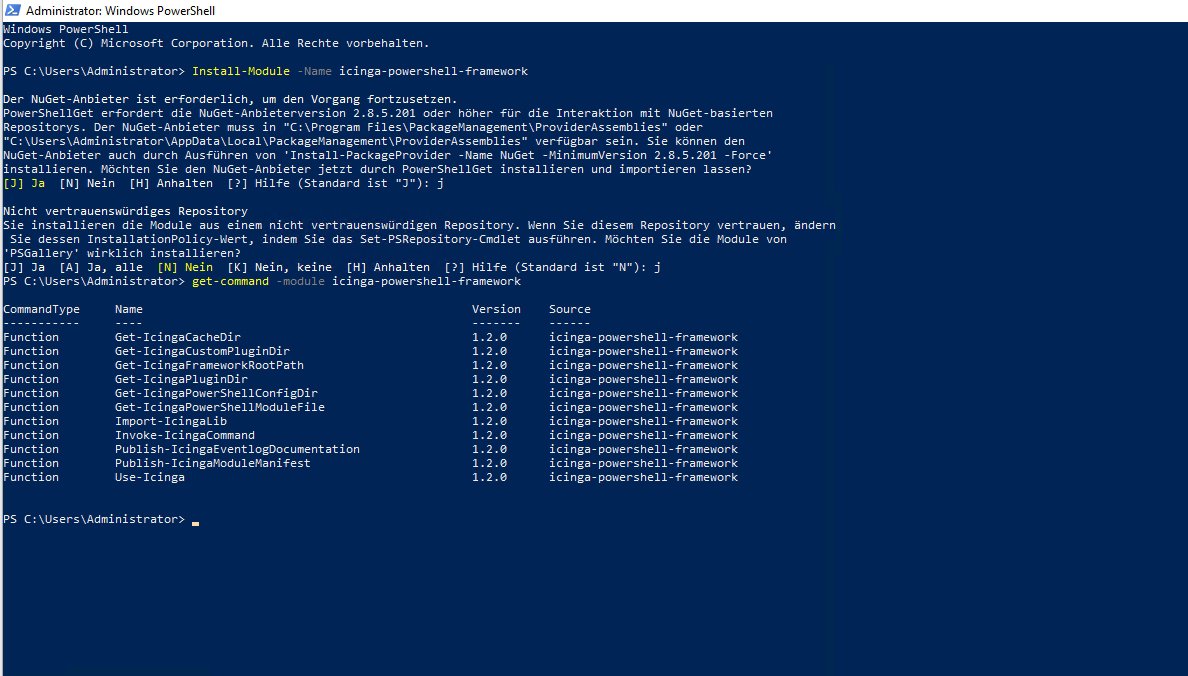Click the Publish-IcingaEventlogDocumentation entry
The image size is (1188, 676).
[x=237, y=450]
